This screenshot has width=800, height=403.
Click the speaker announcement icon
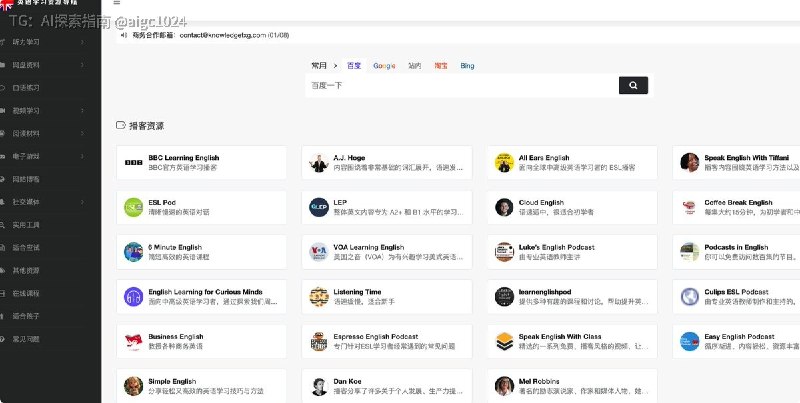[123, 35]
